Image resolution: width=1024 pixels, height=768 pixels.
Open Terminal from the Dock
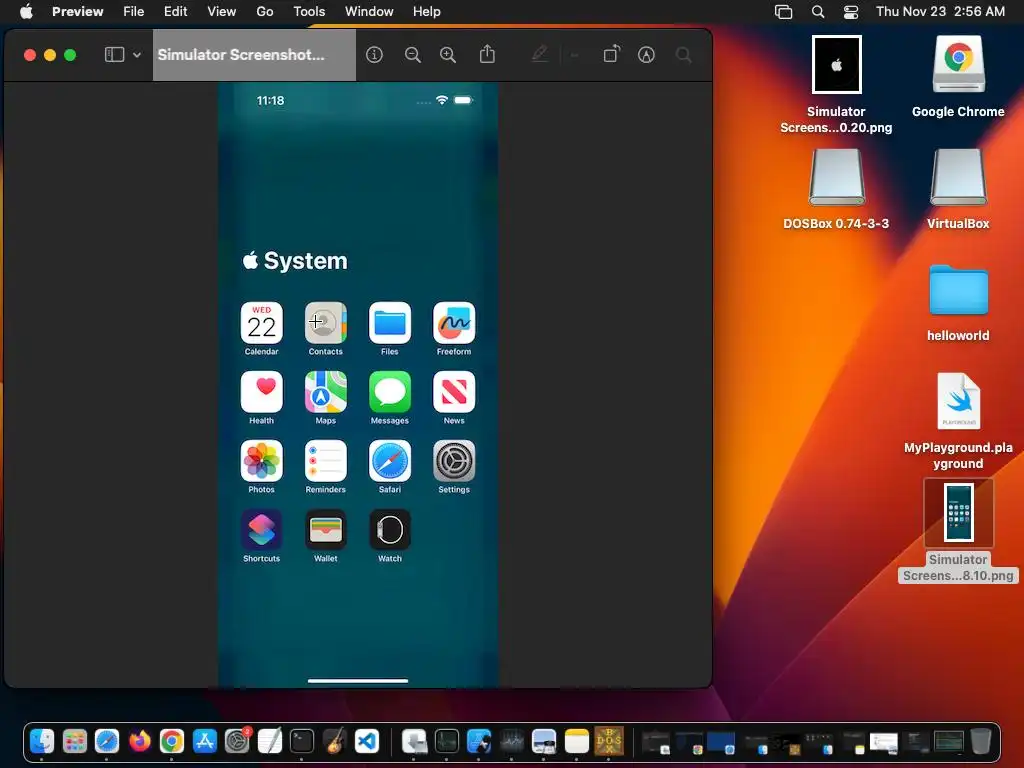click(302, 741)
